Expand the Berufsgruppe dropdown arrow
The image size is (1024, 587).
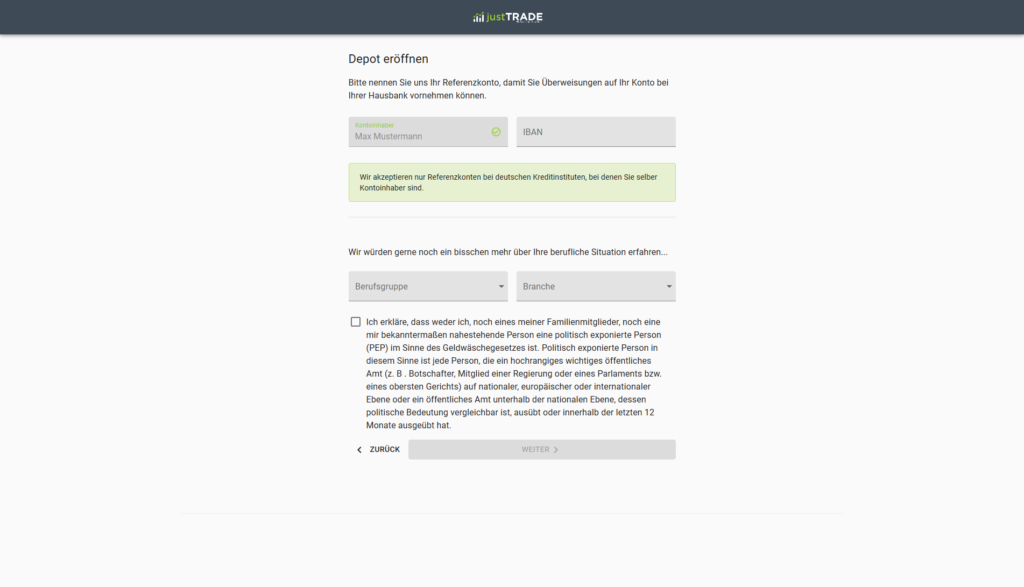501,287
